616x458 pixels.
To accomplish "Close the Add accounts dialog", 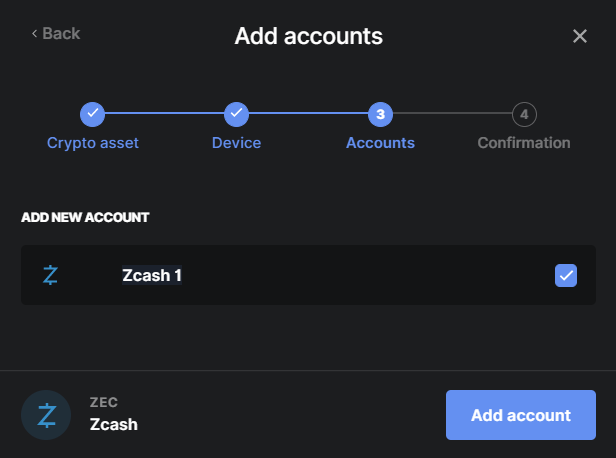I will coord(580,37).
